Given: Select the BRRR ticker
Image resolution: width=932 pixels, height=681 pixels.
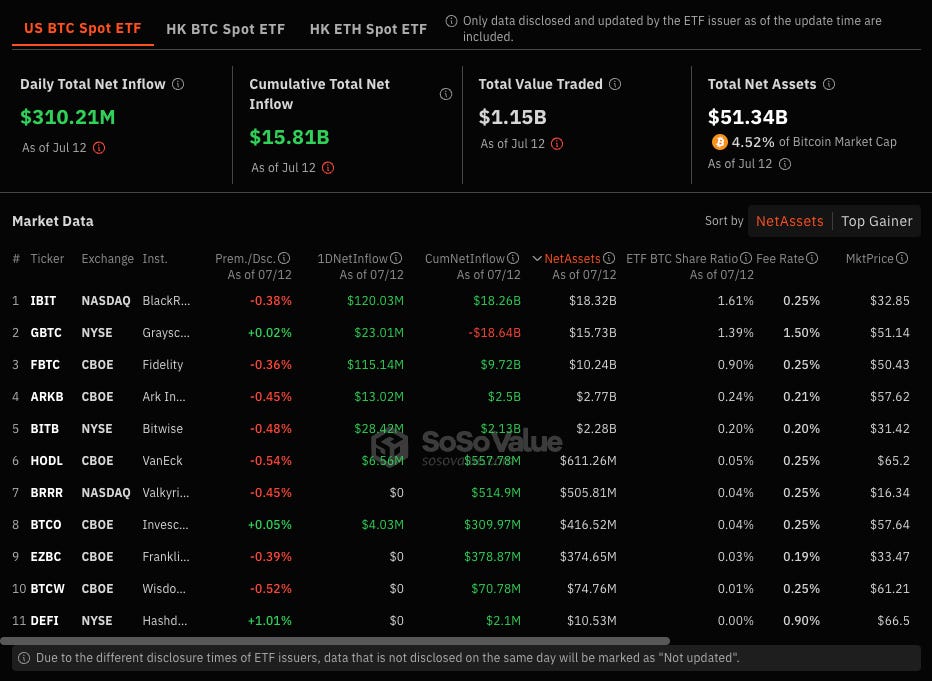Looking at the screenshot, I should pos(46,493).
